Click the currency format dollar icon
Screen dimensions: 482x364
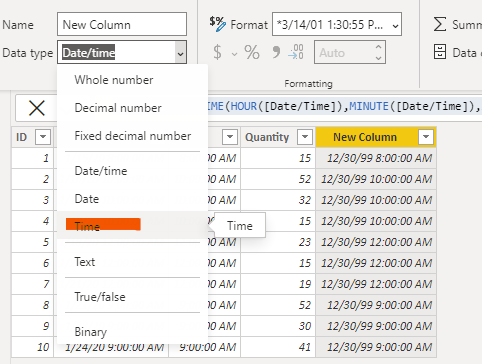[x=217, y=52]
